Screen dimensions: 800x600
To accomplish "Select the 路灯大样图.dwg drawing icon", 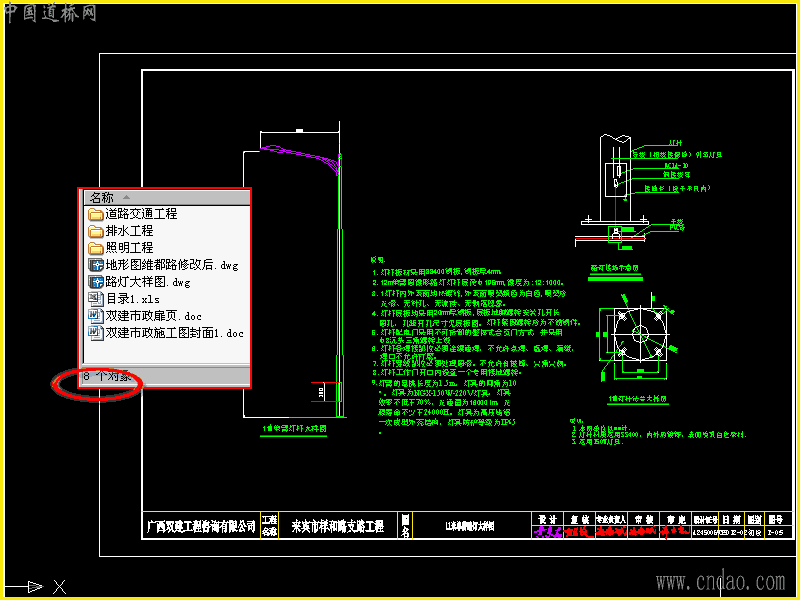I will [95, 282].
